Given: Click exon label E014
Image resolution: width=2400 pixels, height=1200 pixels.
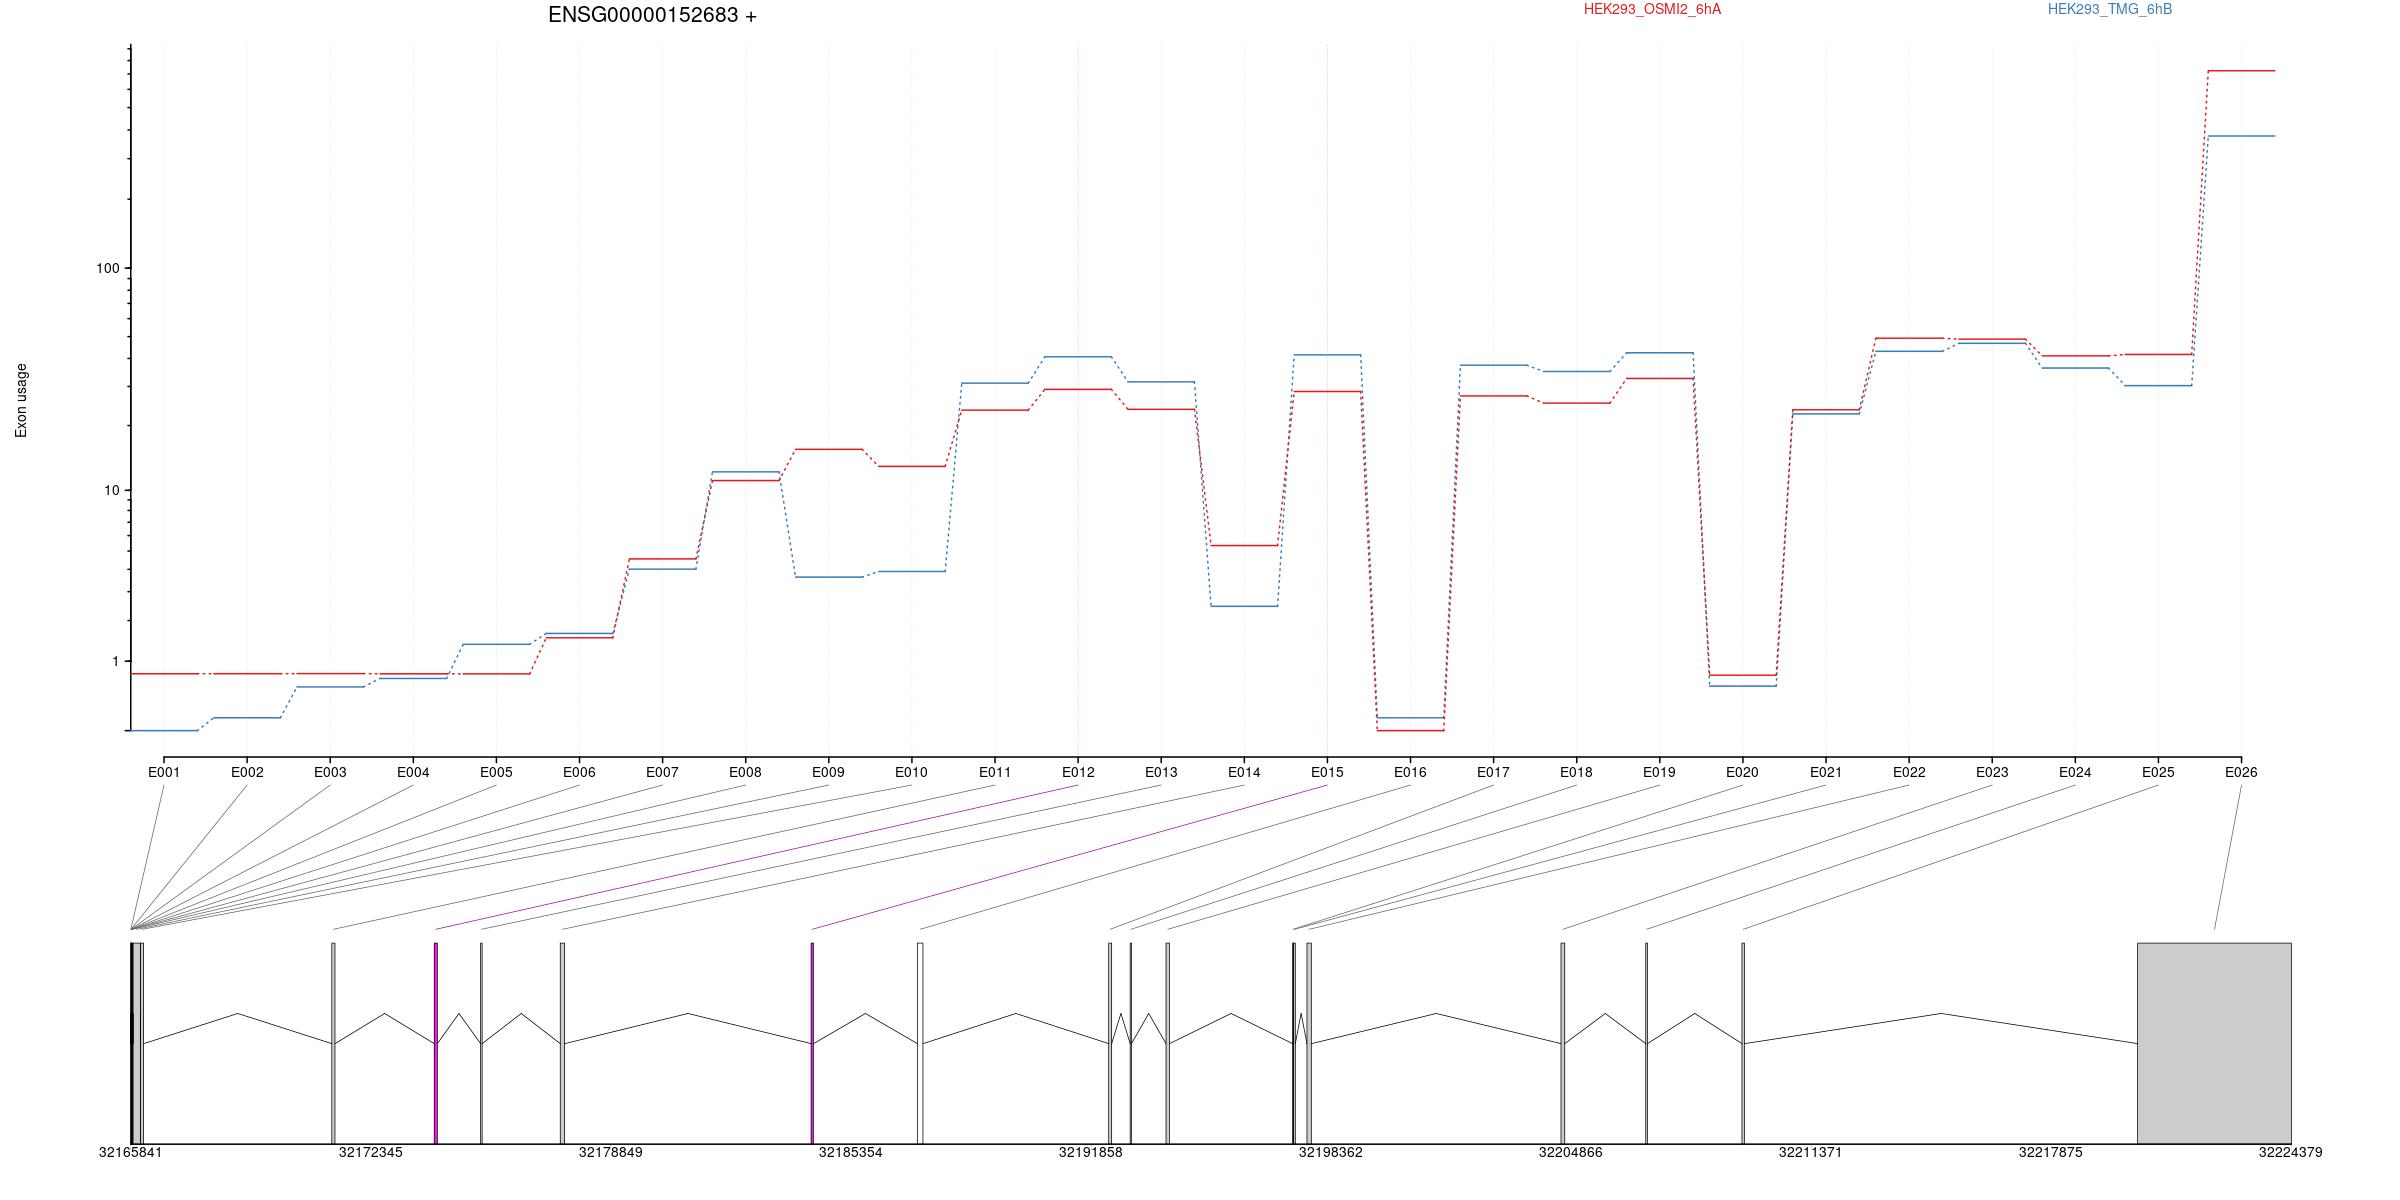Looking at the screenshot, I should 1244,772.
